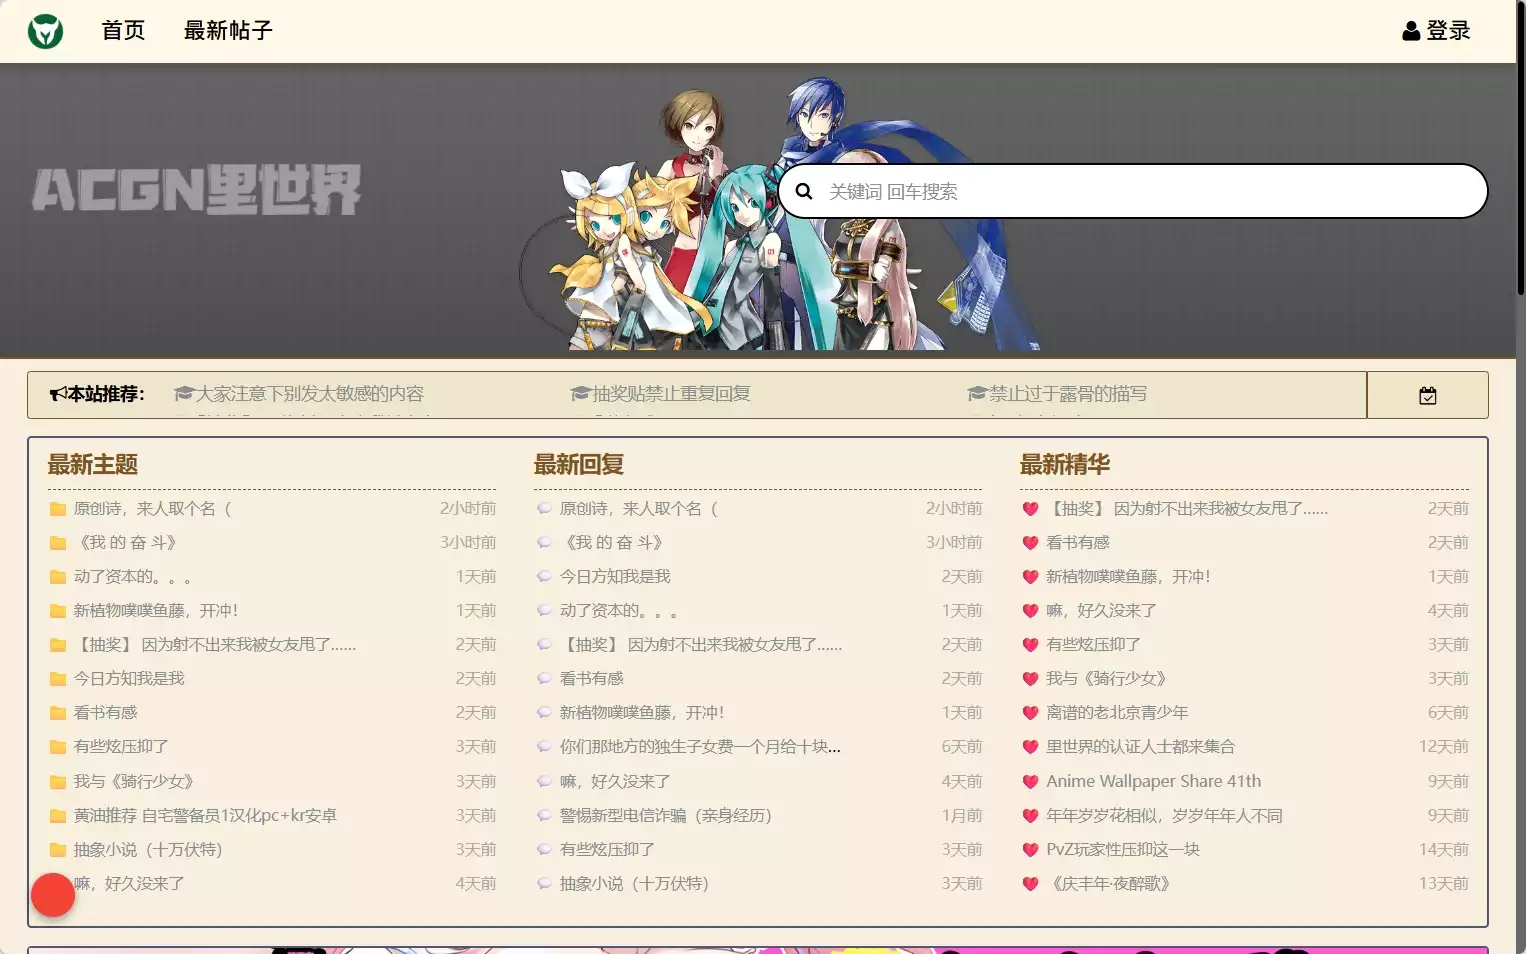Click heart icon beside PvZ玩家性压抑这一块
Image resolution: width=1526 pixels, height=954 pixels.
coord(1030,850)
